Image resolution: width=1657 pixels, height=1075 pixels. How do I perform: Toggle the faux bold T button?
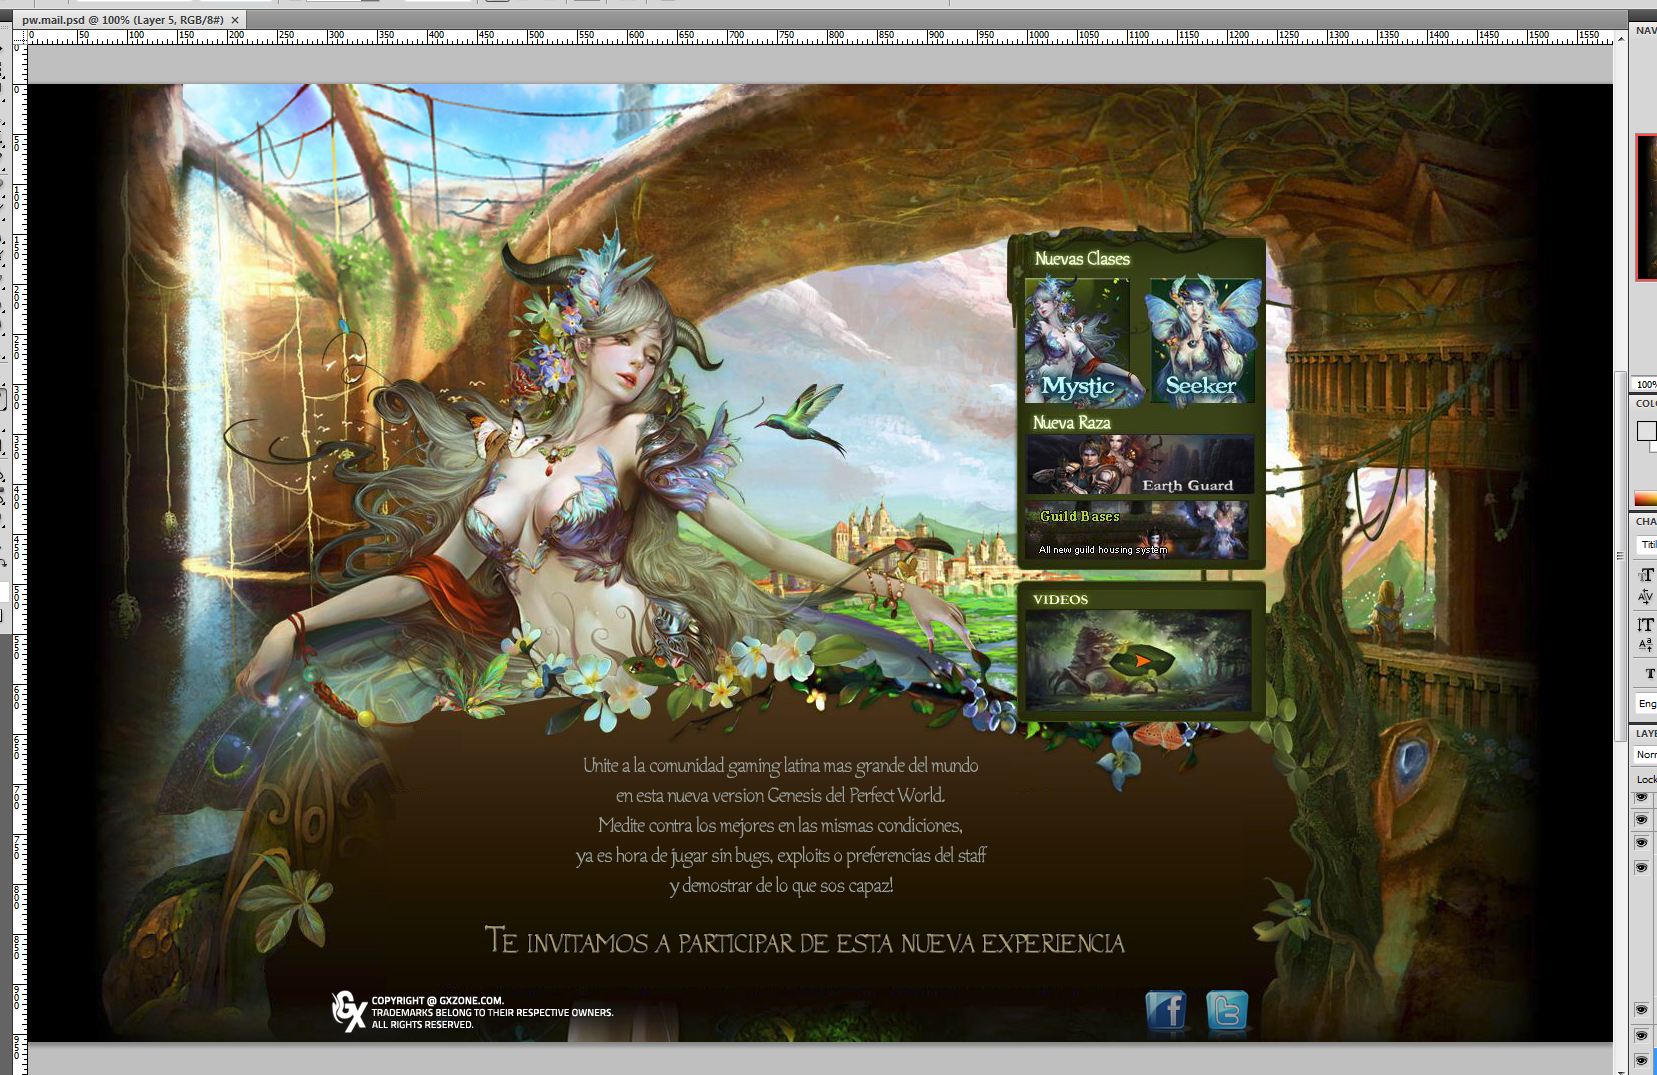(x=1648, y=674)
